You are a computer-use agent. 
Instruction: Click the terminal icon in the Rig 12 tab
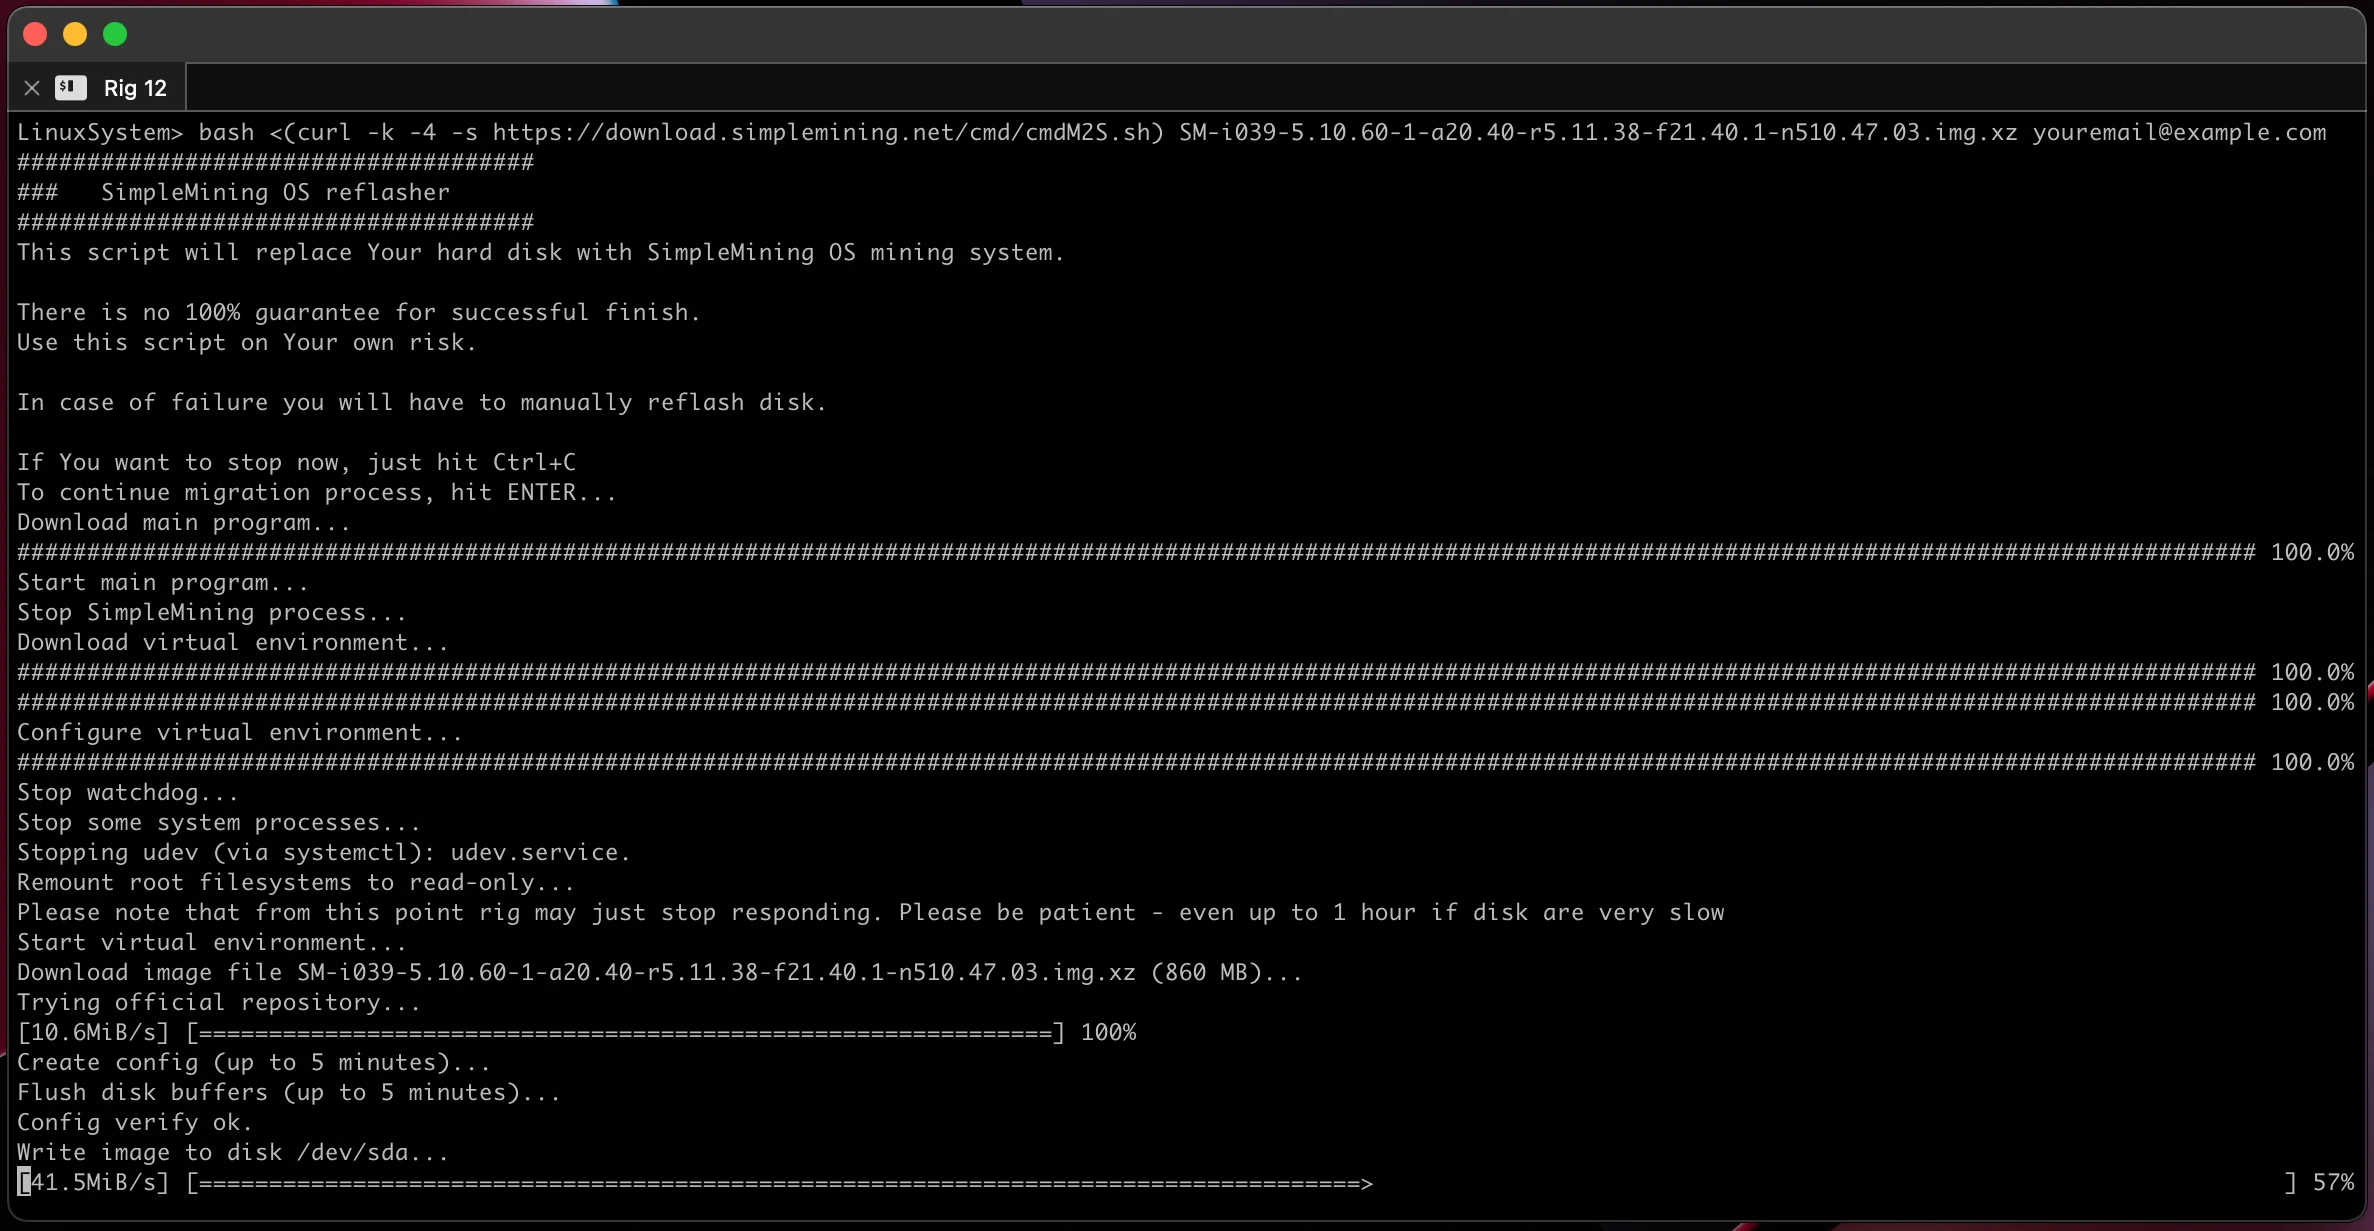click(x=70, y=88)
